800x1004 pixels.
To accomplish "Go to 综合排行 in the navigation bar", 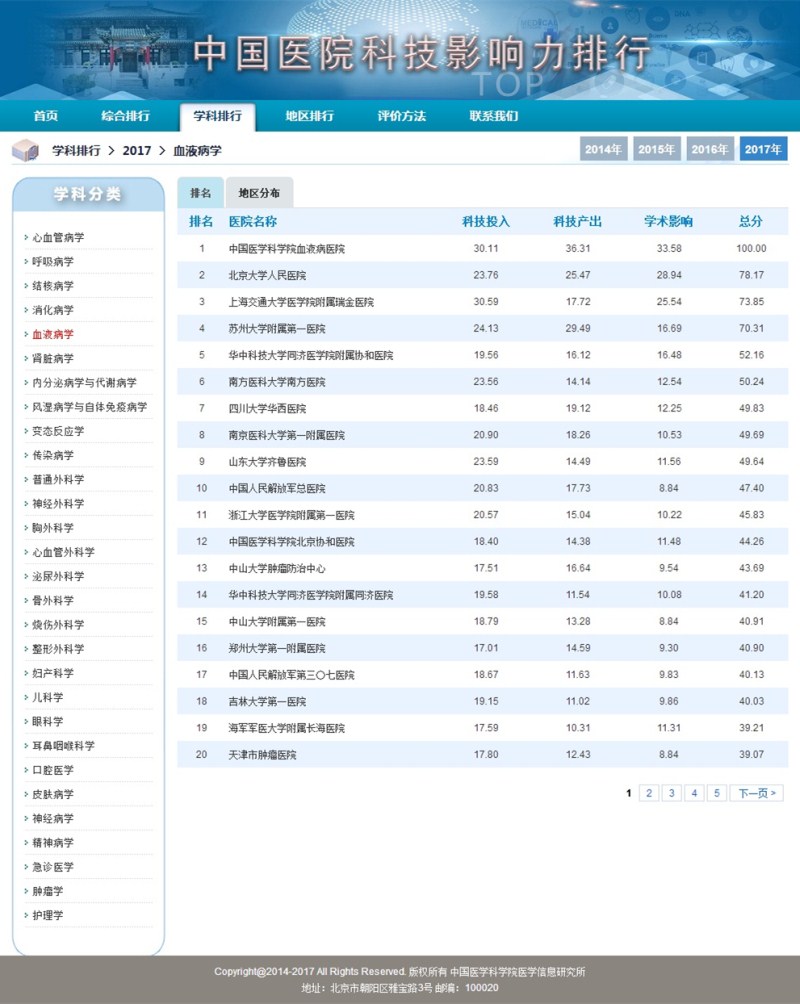I will (125, 116).
